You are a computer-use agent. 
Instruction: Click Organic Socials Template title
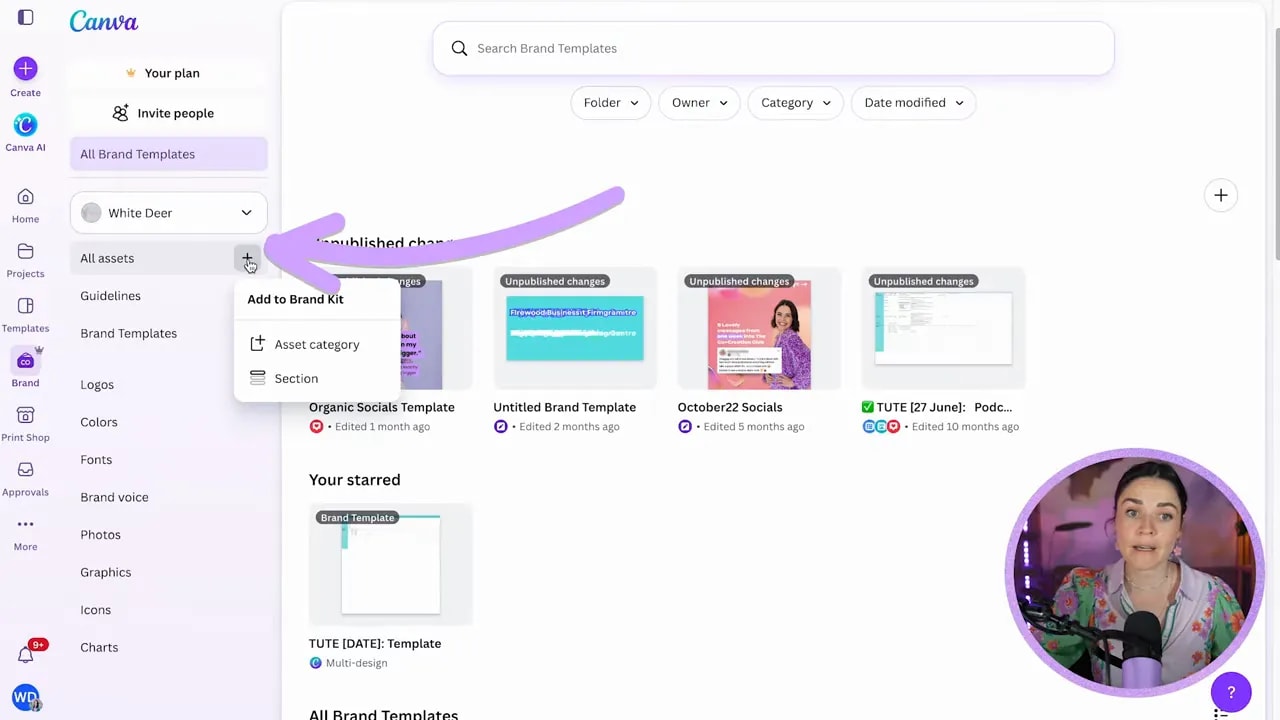pos(381,407)
